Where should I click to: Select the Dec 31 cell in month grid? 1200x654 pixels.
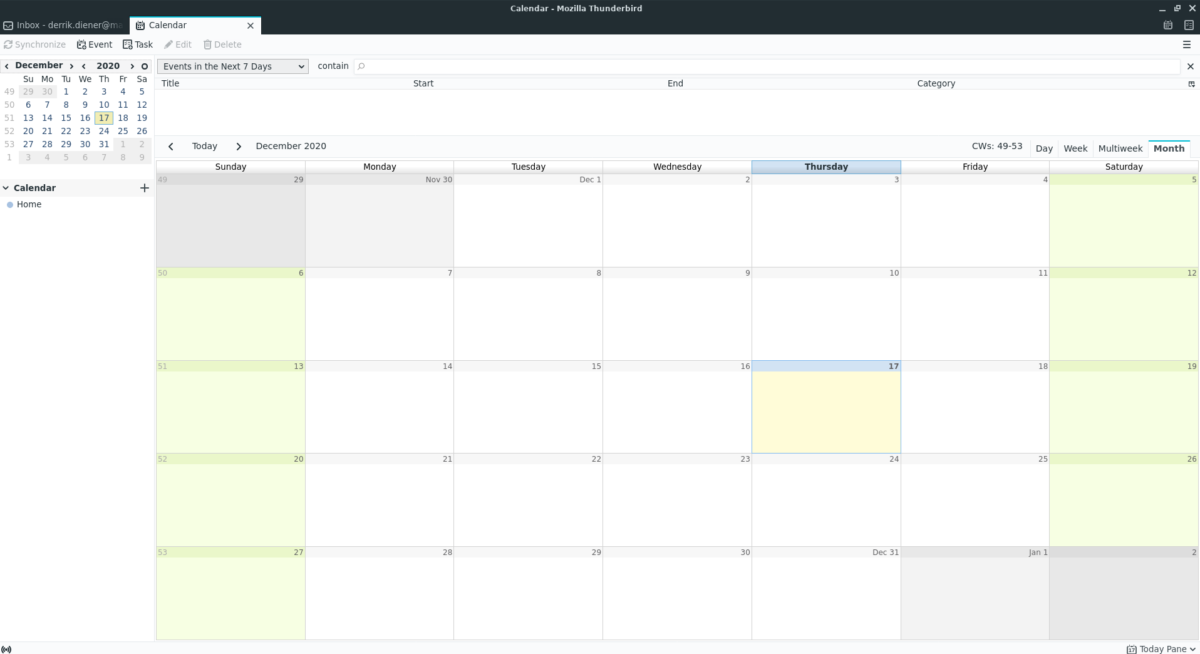[x=826, y=593]
